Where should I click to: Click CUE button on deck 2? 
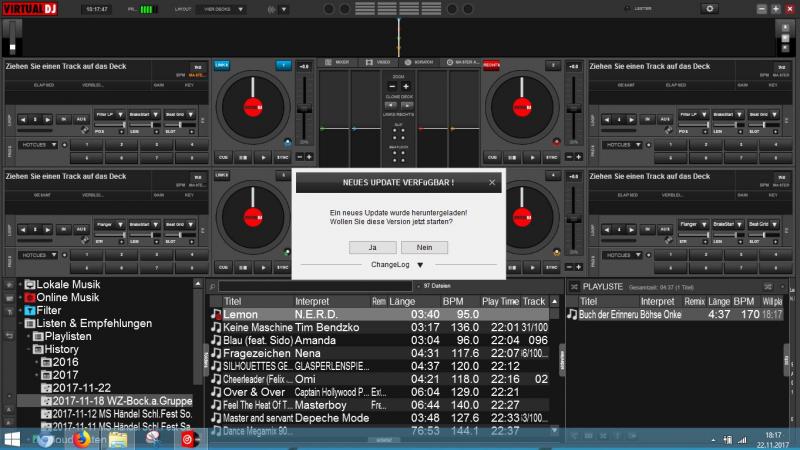(492, 158)
